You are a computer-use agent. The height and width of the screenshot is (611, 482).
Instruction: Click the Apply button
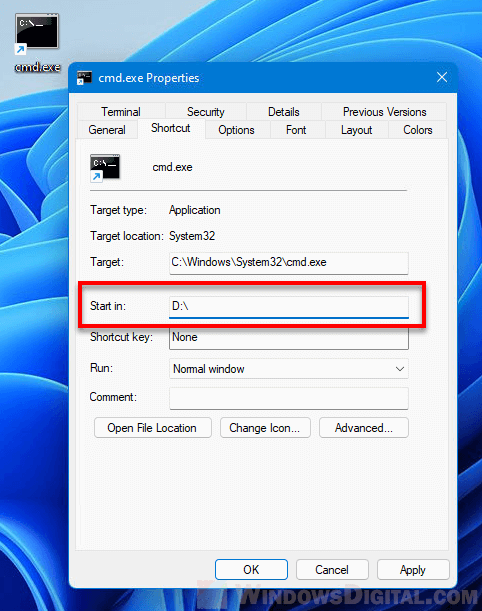click(413, 570)
